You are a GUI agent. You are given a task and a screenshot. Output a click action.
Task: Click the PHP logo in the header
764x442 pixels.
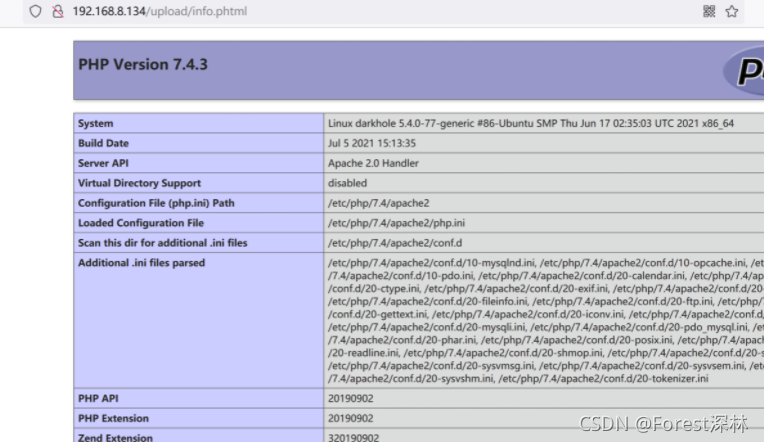tap(745, 71)
